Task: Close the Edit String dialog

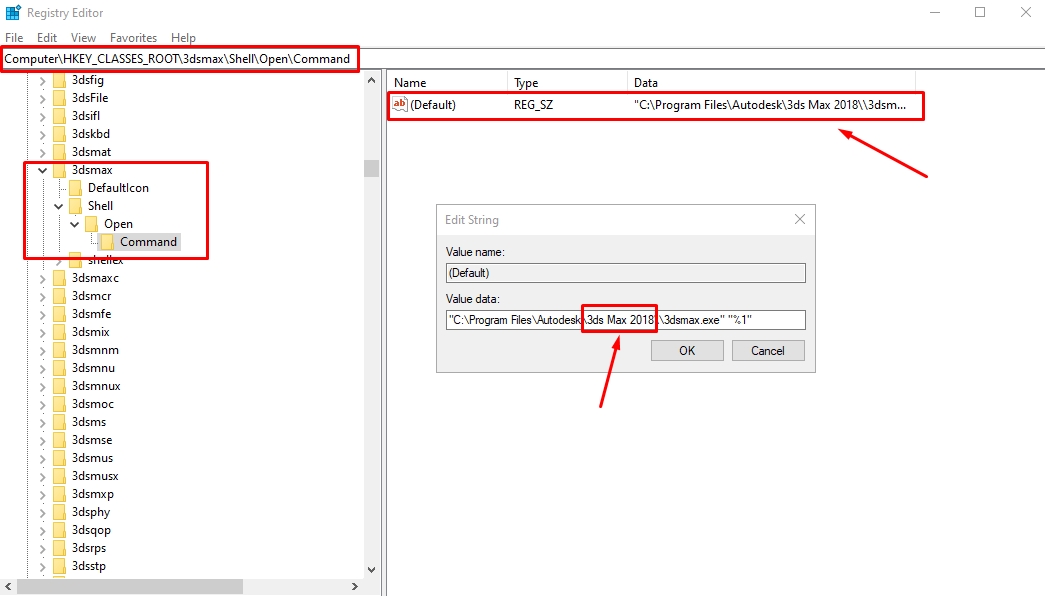Action: [799, 219]
